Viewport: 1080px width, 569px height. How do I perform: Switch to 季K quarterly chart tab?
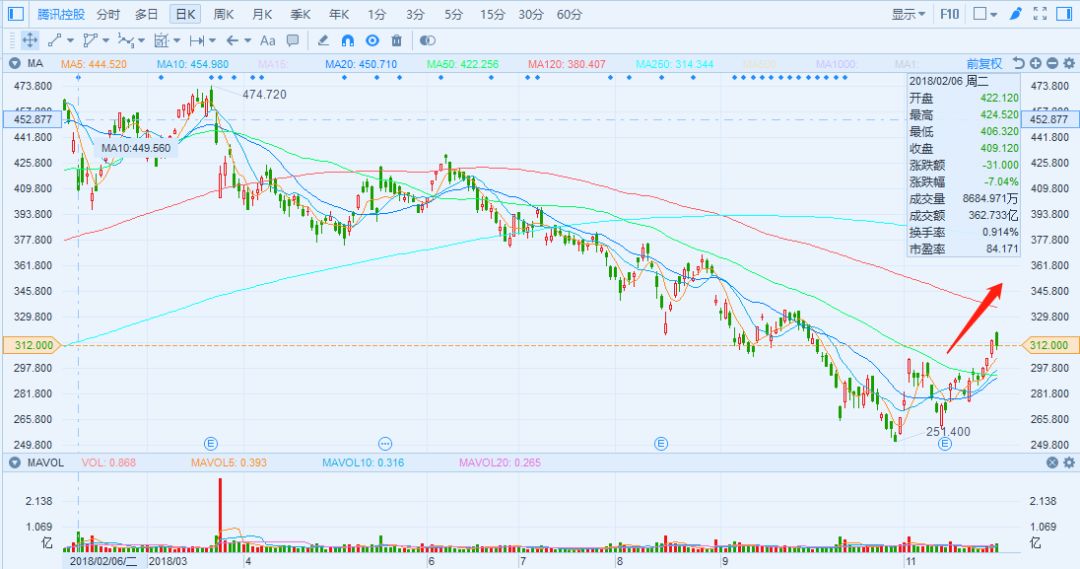(x=301, y=14)
